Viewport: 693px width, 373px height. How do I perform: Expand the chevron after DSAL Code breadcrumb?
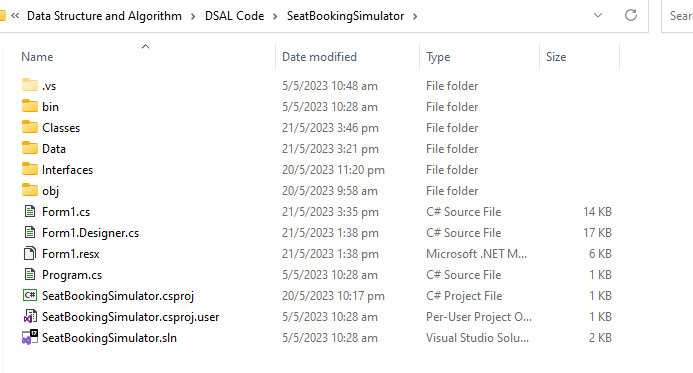[275, 16]
